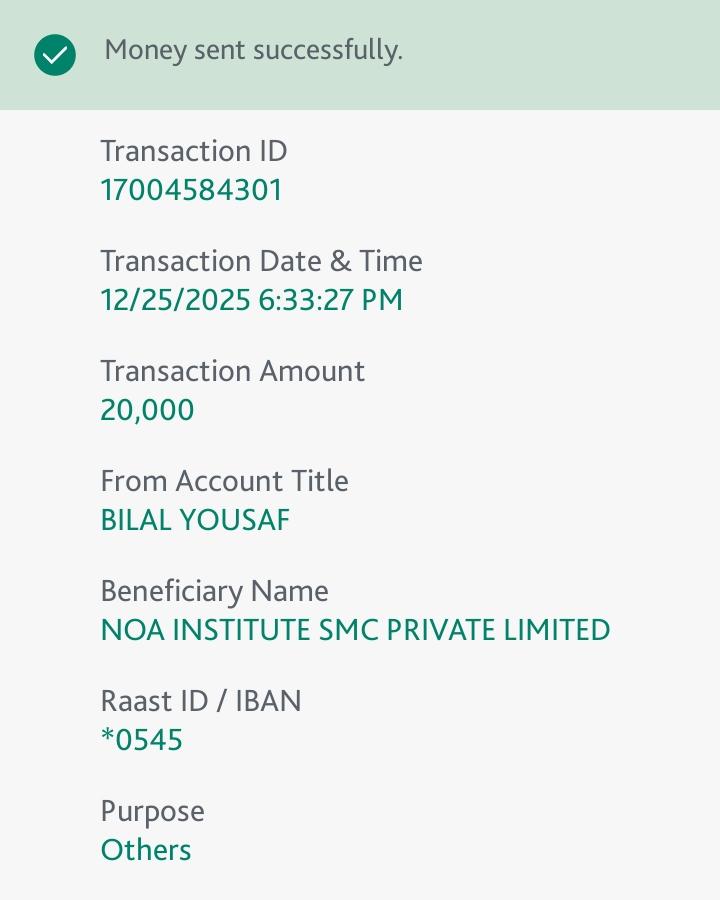Click the From Account Title label
720x900 pixels.
coord(224,481)
